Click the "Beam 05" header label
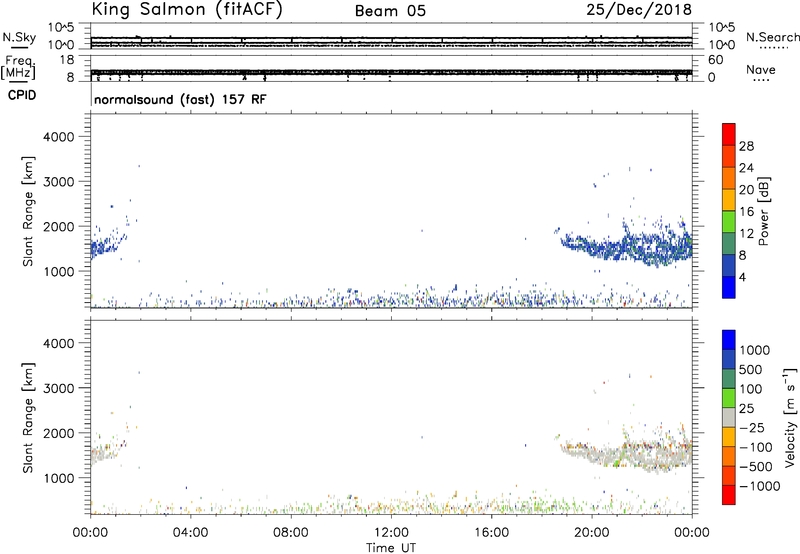The width and height of the screenshot is (800, 554). coord(390,11)
